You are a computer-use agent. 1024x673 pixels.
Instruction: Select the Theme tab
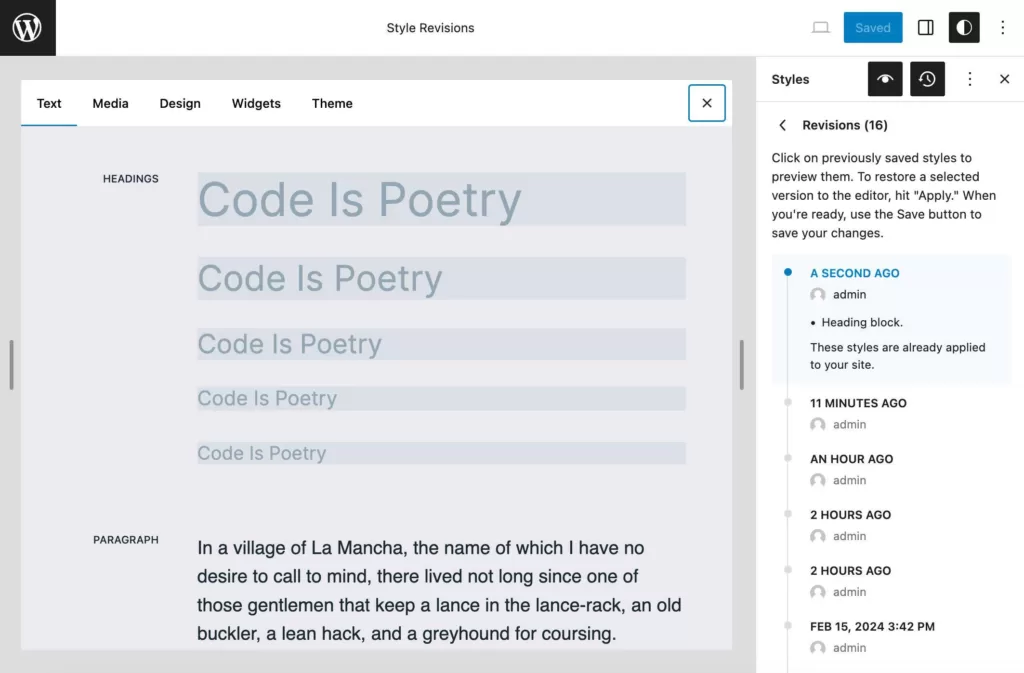pyautogui.click(x=332, y=103)
